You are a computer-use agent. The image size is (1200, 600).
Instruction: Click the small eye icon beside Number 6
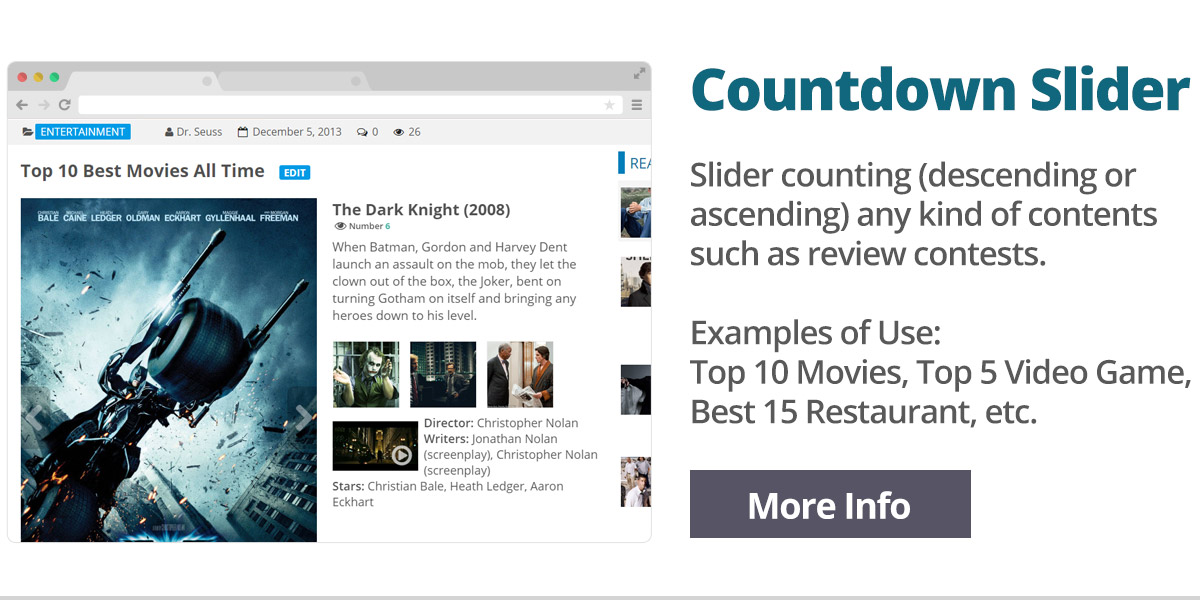[x=340, y=227]
